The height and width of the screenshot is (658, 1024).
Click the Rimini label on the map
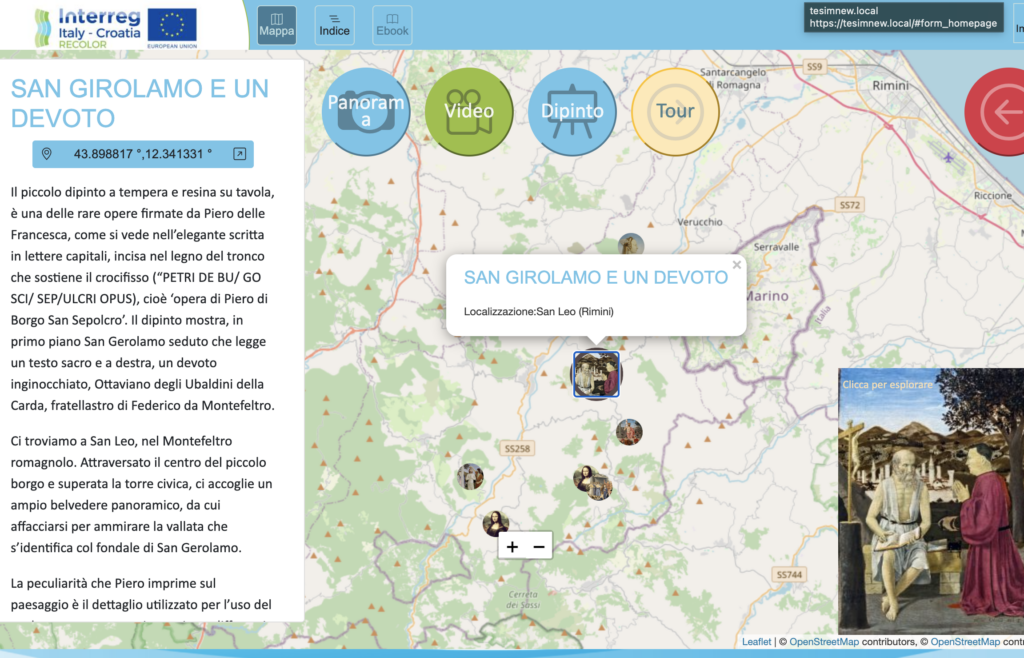click(891, 86)
